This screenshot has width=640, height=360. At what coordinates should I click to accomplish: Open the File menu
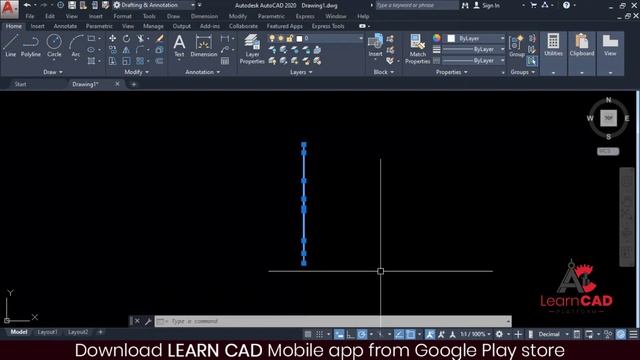click(x=30, y=16)
